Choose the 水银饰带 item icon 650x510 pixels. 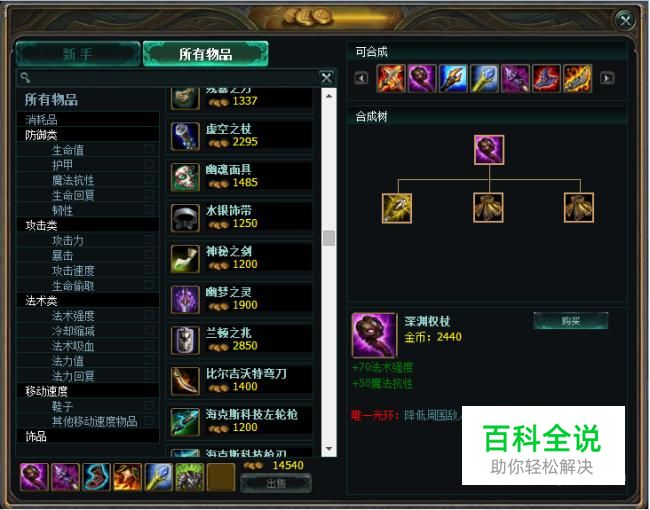click(185, 218)
